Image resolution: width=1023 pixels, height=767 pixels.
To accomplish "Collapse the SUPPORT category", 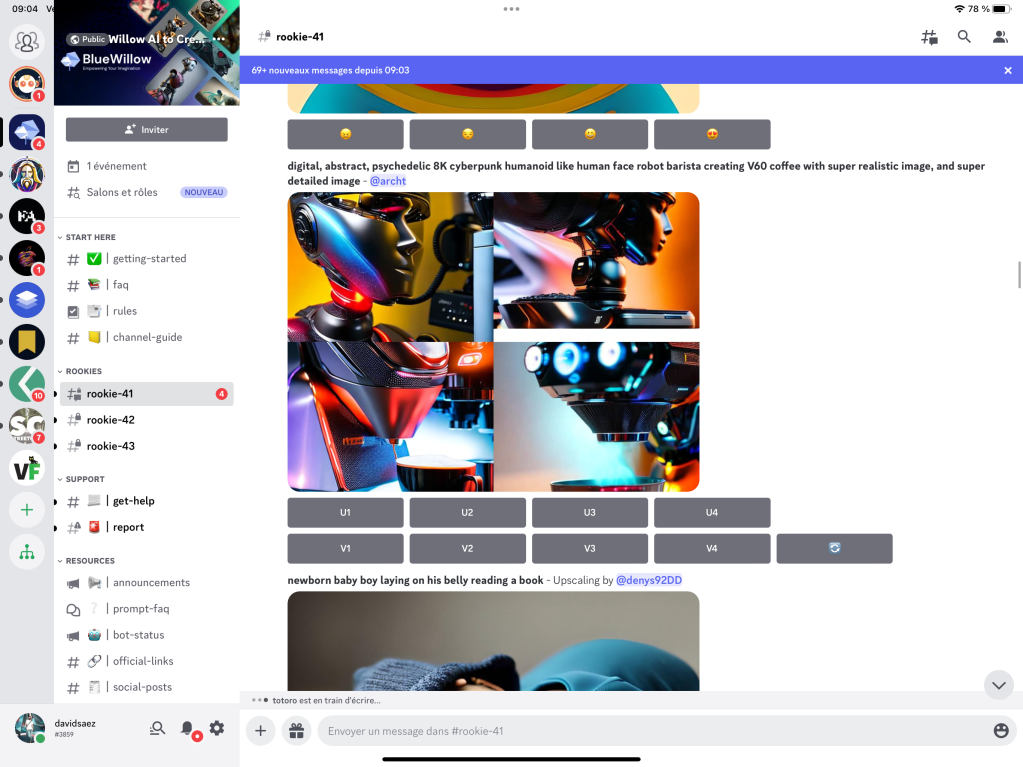I will pos(85,479).
